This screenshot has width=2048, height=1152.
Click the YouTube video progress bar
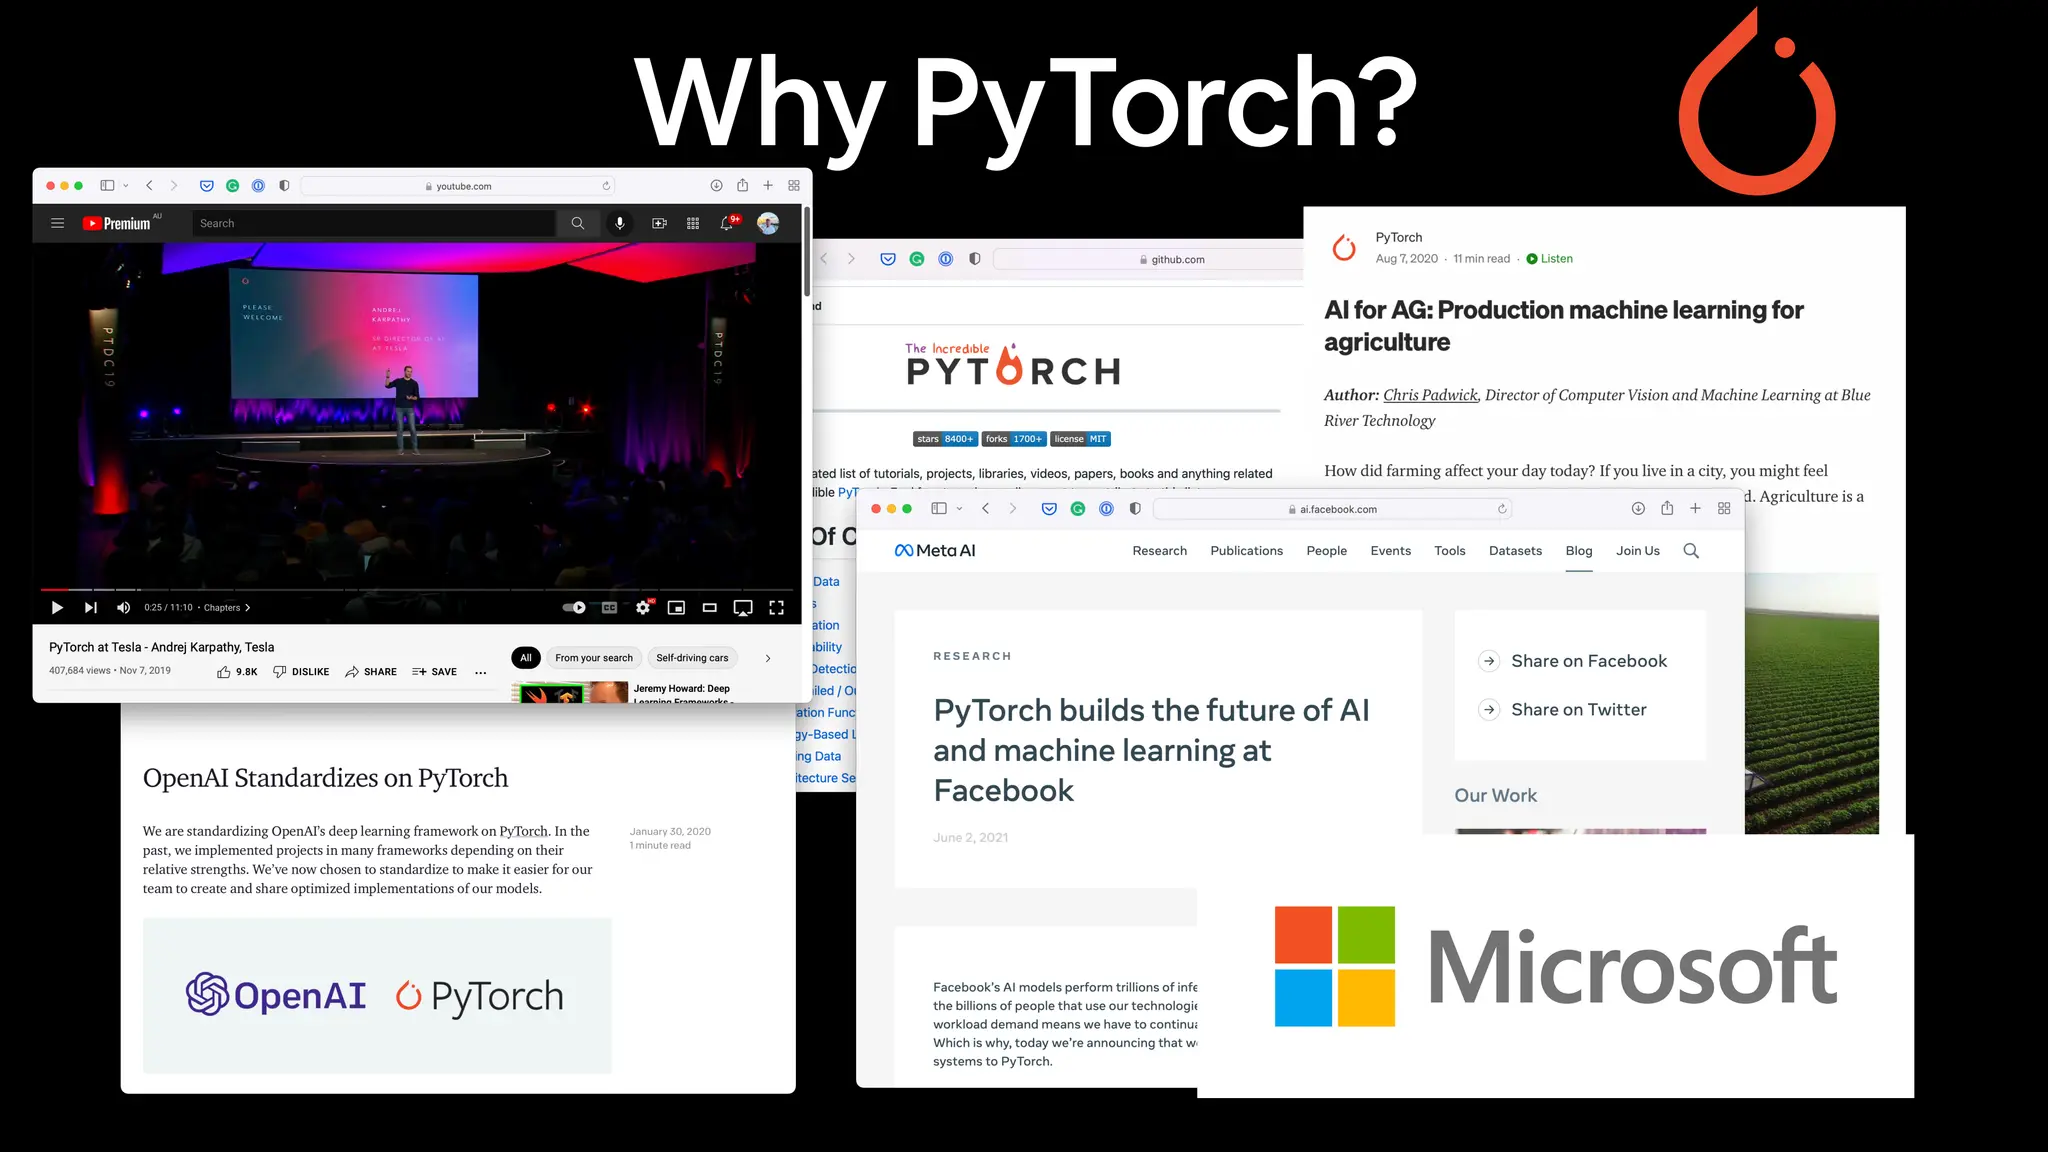pos(400,589)
